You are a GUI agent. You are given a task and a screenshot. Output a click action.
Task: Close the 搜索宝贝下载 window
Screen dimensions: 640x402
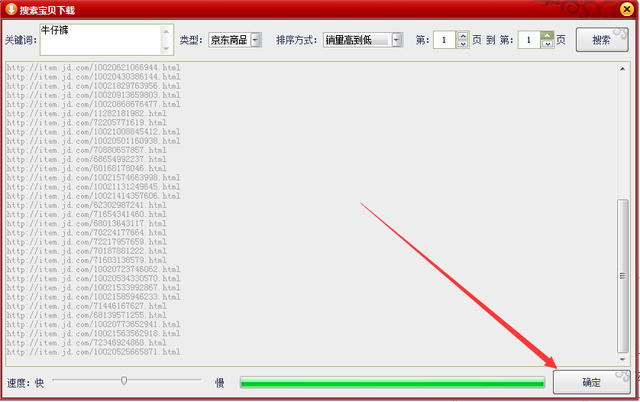coord(627,9)
